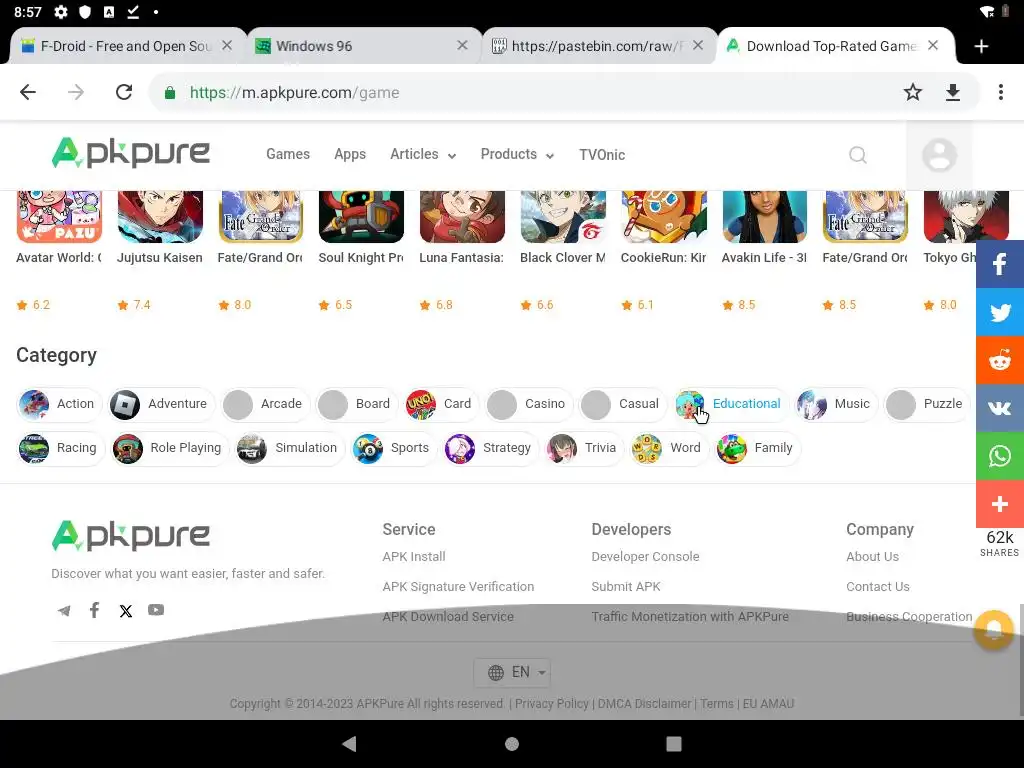Screen dimensions: 1024x768
Task: Select the Role Playing category
Action: click(x=170, y=448)
